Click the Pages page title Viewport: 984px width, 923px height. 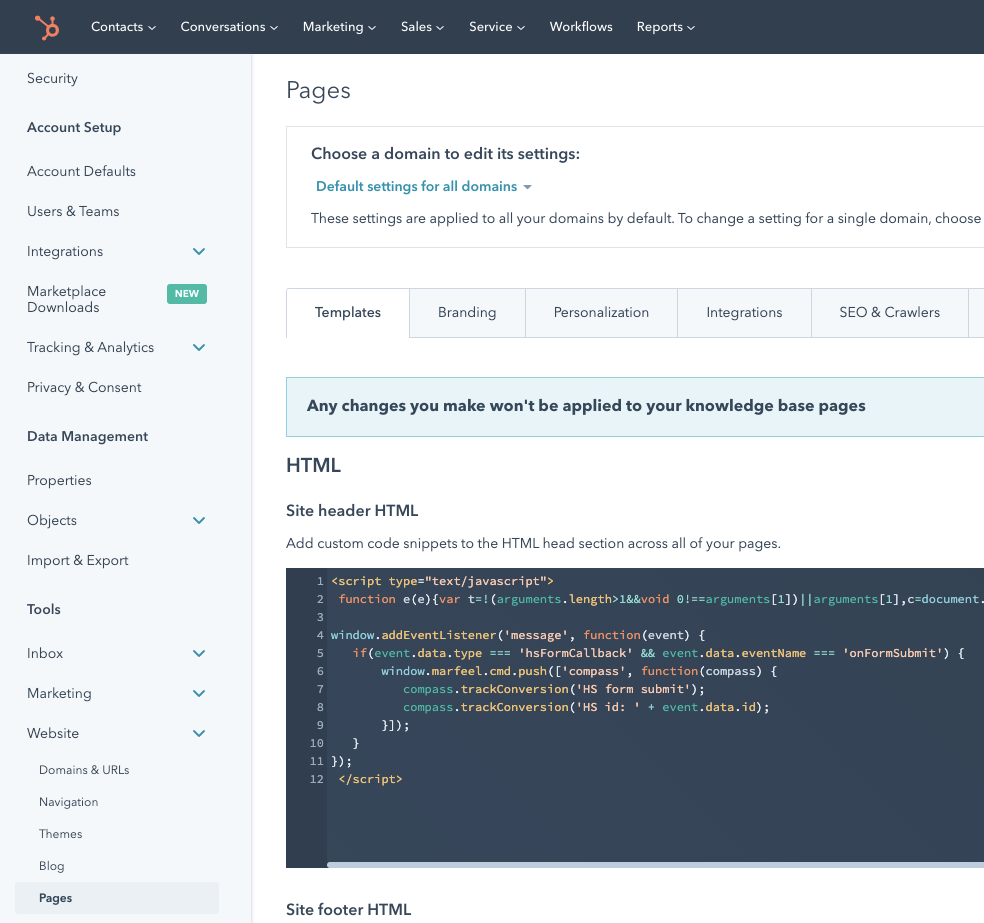318,90
